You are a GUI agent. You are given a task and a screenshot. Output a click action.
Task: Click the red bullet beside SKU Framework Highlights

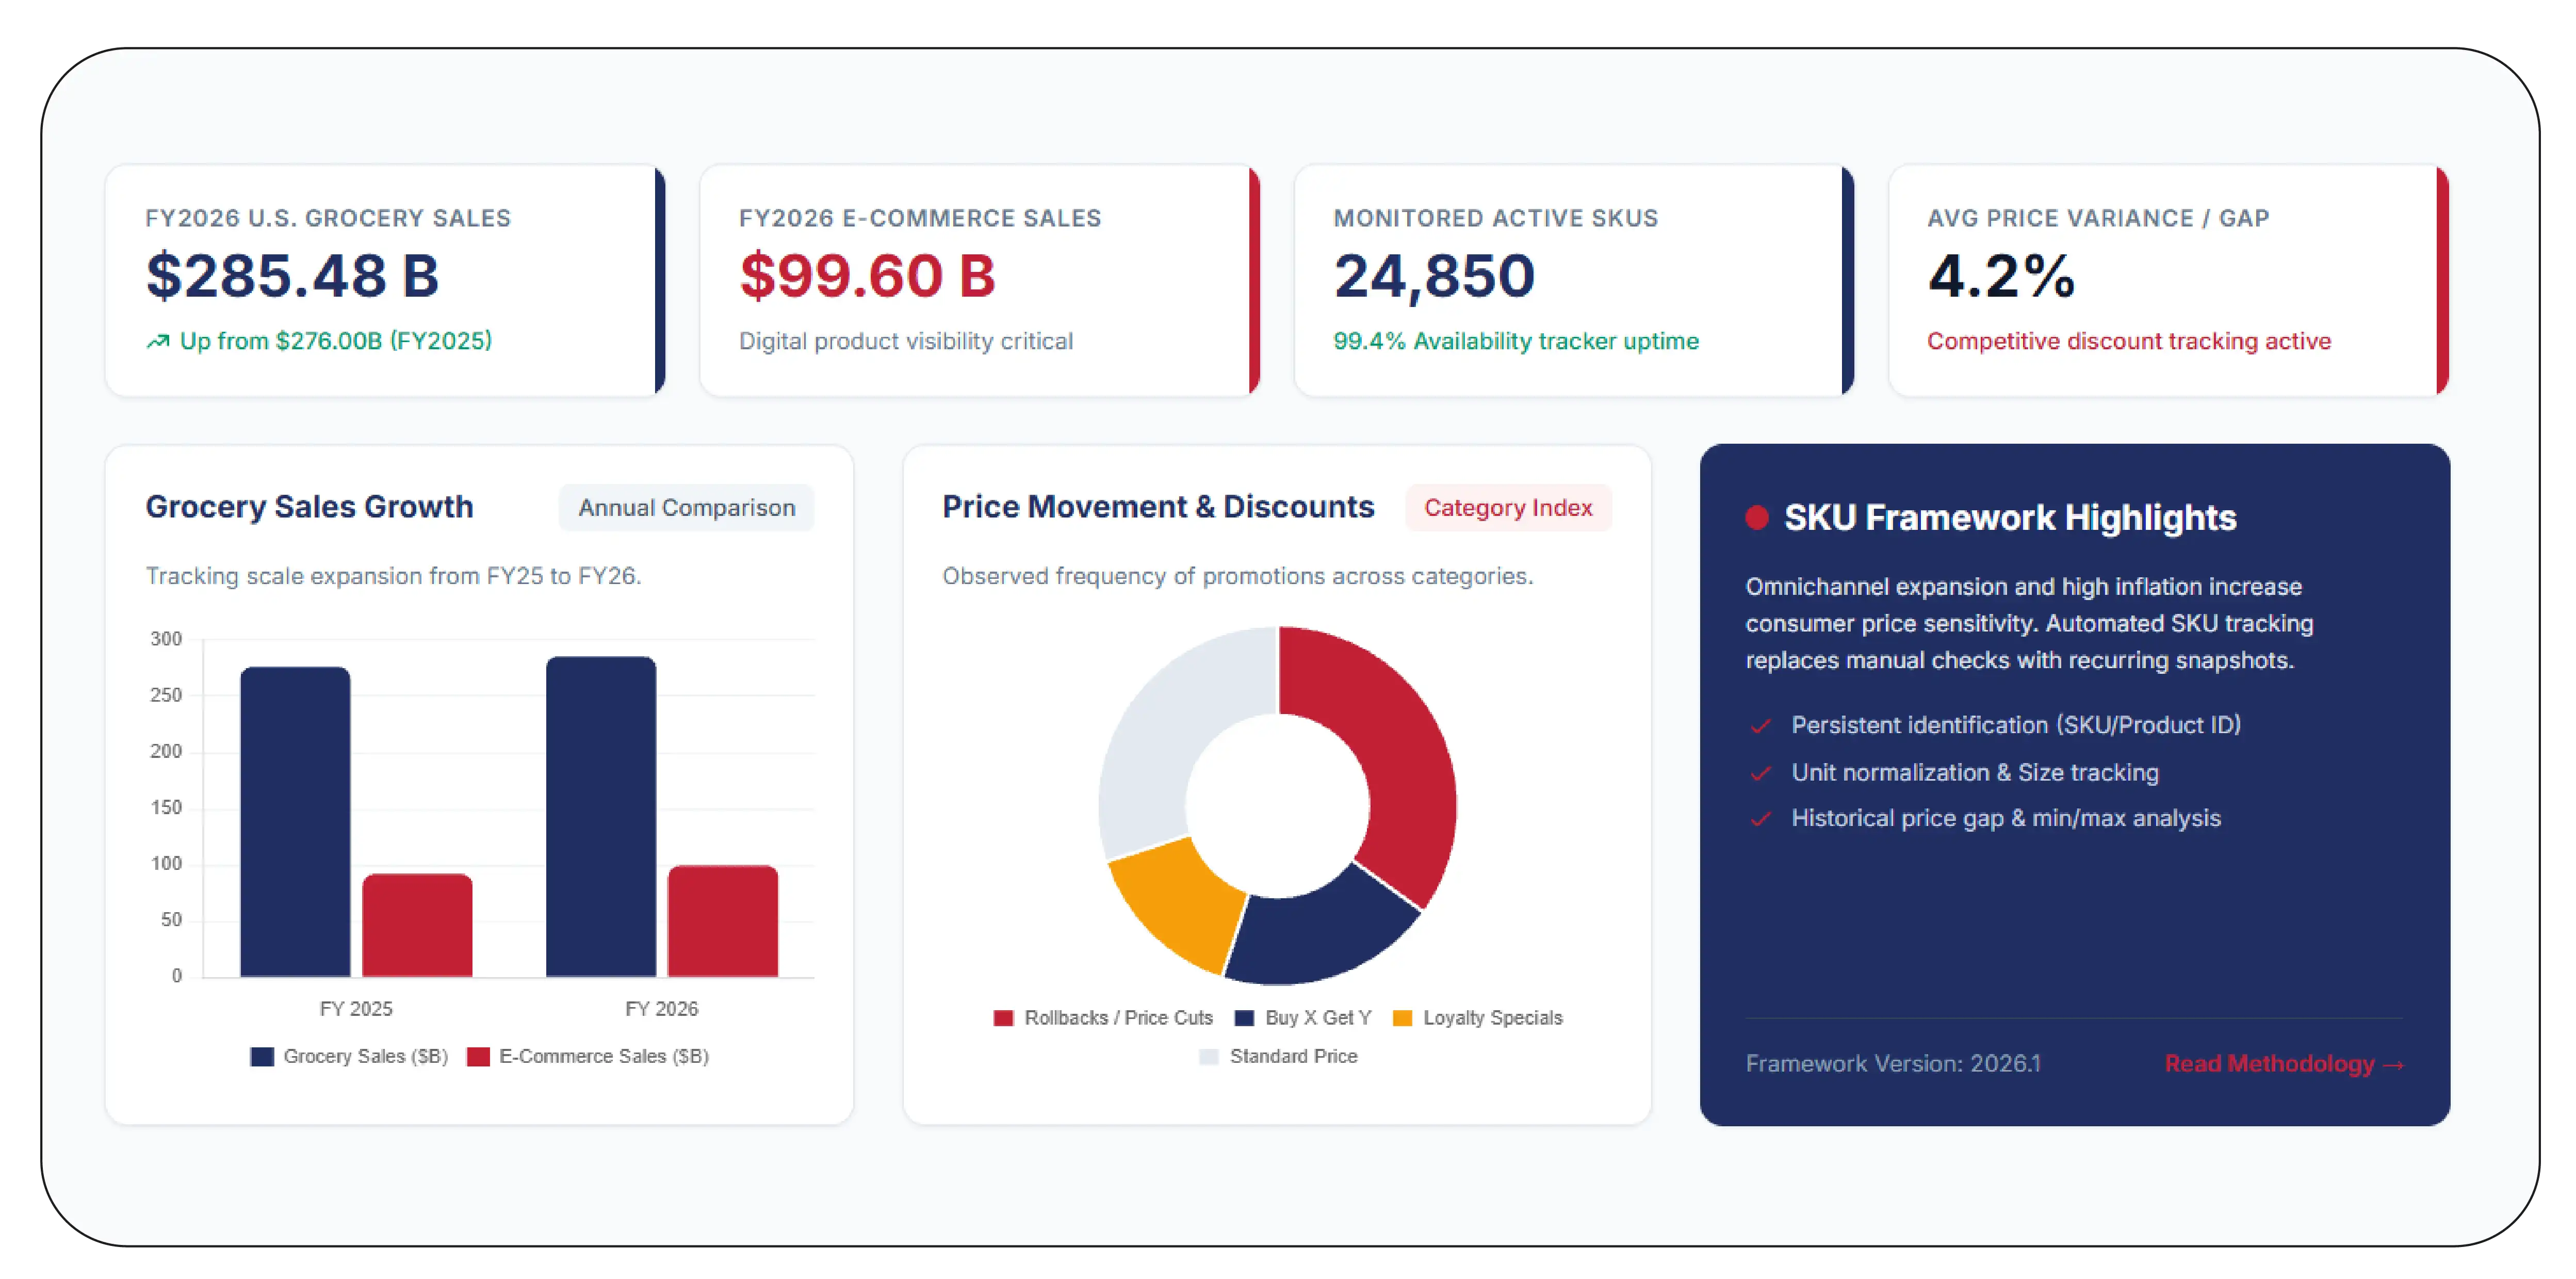tap(1757, 517)
